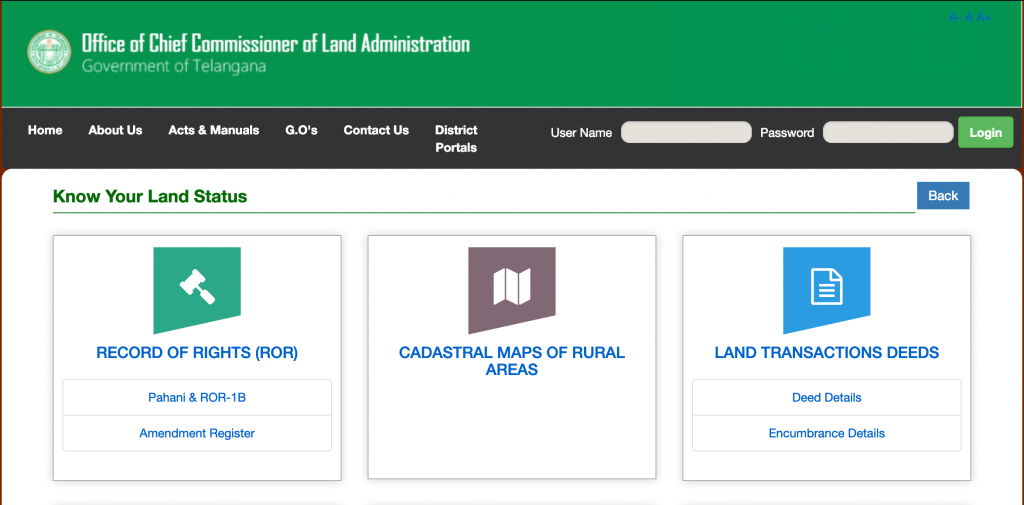The image size is (1024, 505).
Task: Click the Password input field
Action: 888,132
